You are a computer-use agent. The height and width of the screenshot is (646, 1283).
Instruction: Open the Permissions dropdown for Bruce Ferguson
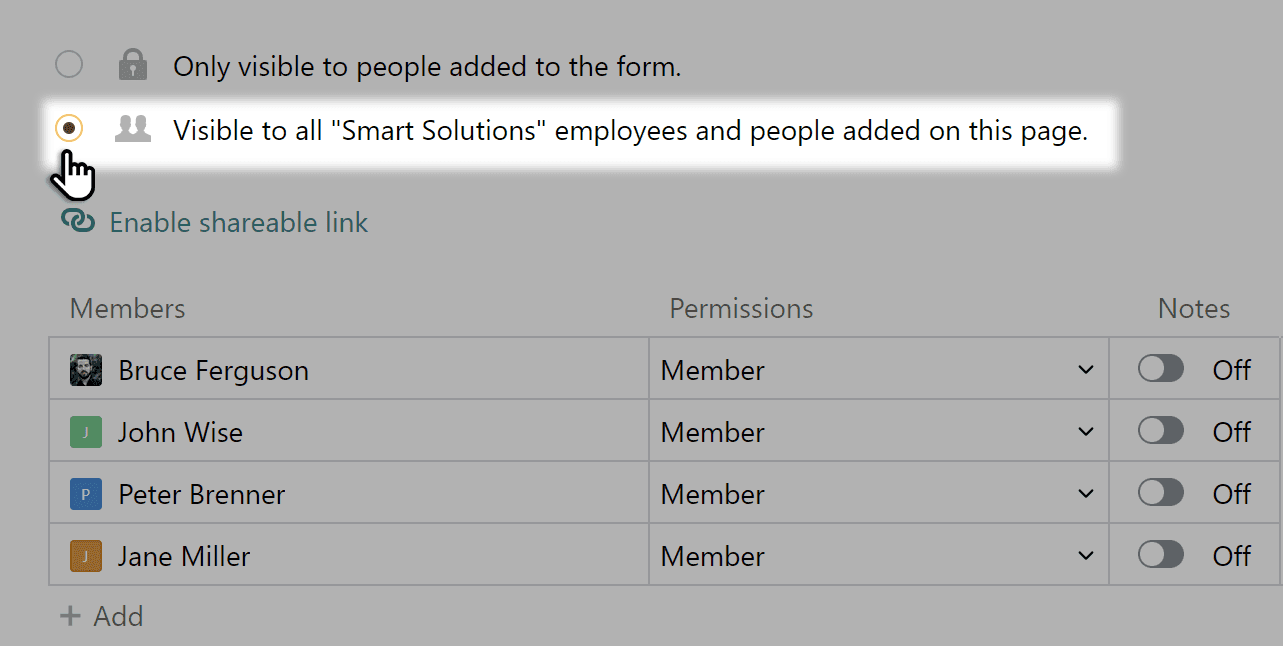click(1087, 369)
